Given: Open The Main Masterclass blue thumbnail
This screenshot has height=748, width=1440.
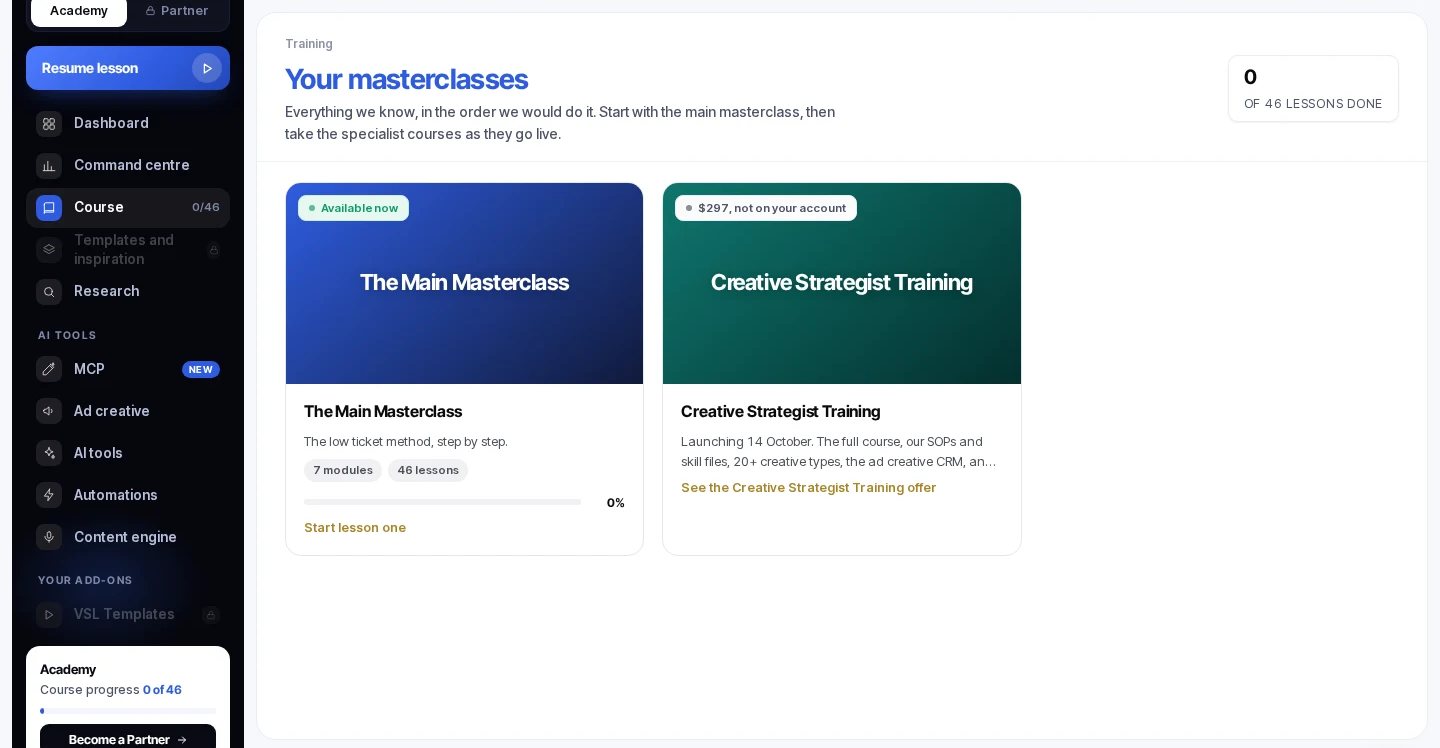Looking at the screenshot, I should 464,283.
